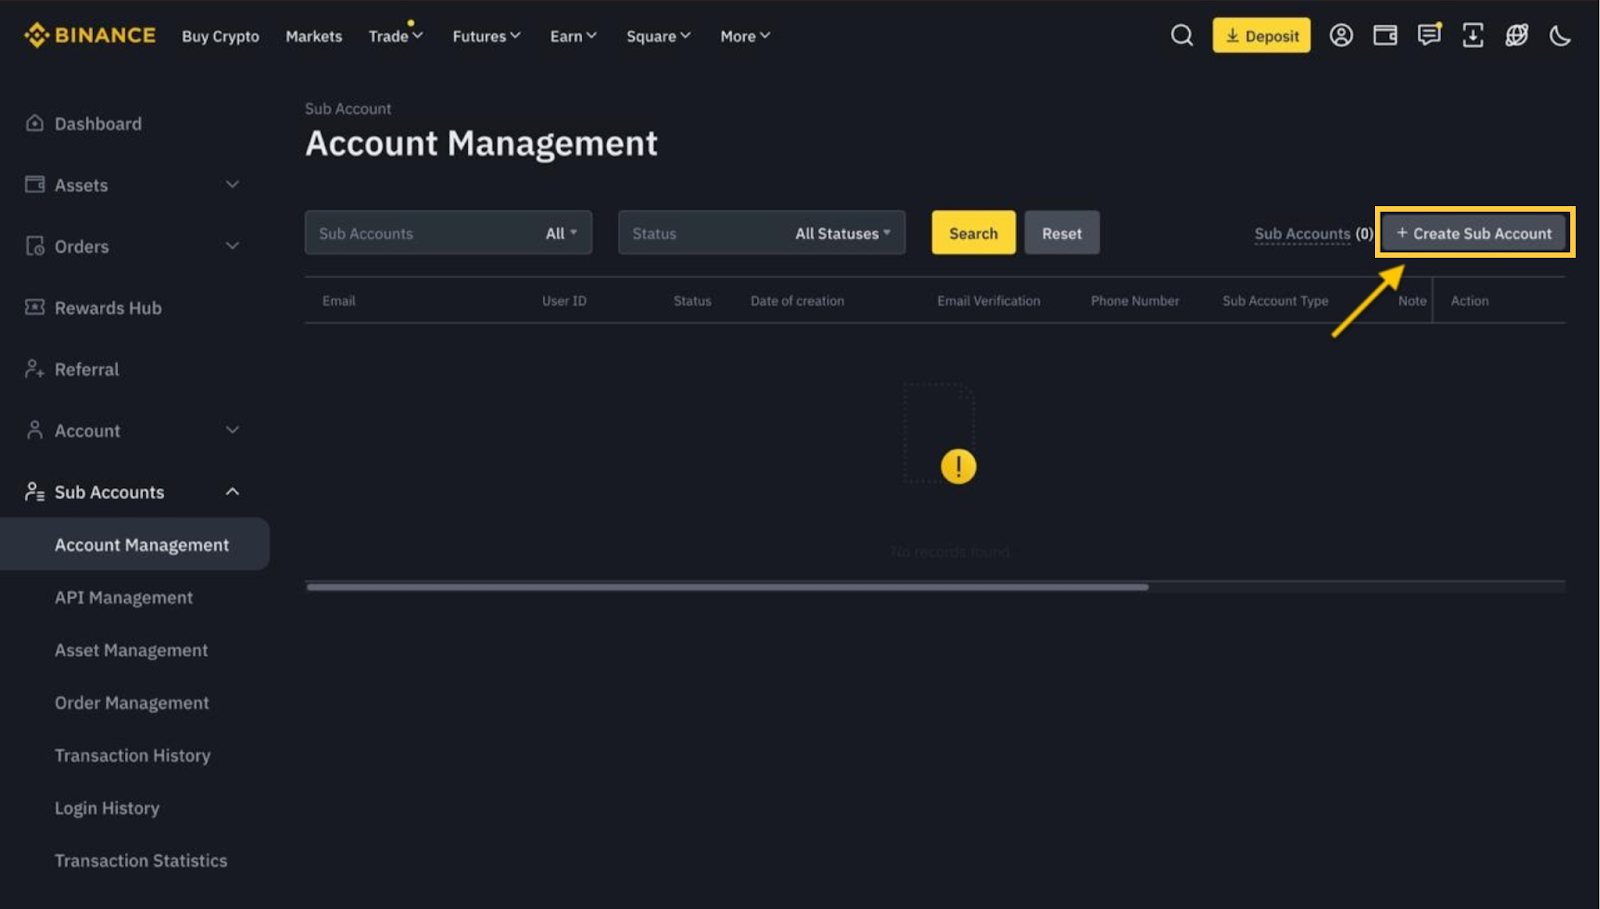Open the Markets page
Image resolution: width=1600 pixels, height=909 pixels.
tap(314, 36)
